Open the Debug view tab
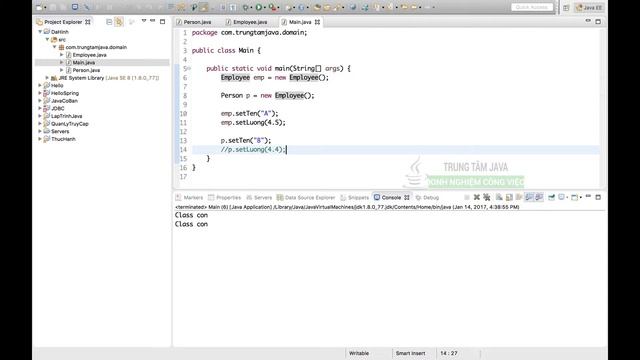Viewport: 640px width, 360px height. point(427,198)
